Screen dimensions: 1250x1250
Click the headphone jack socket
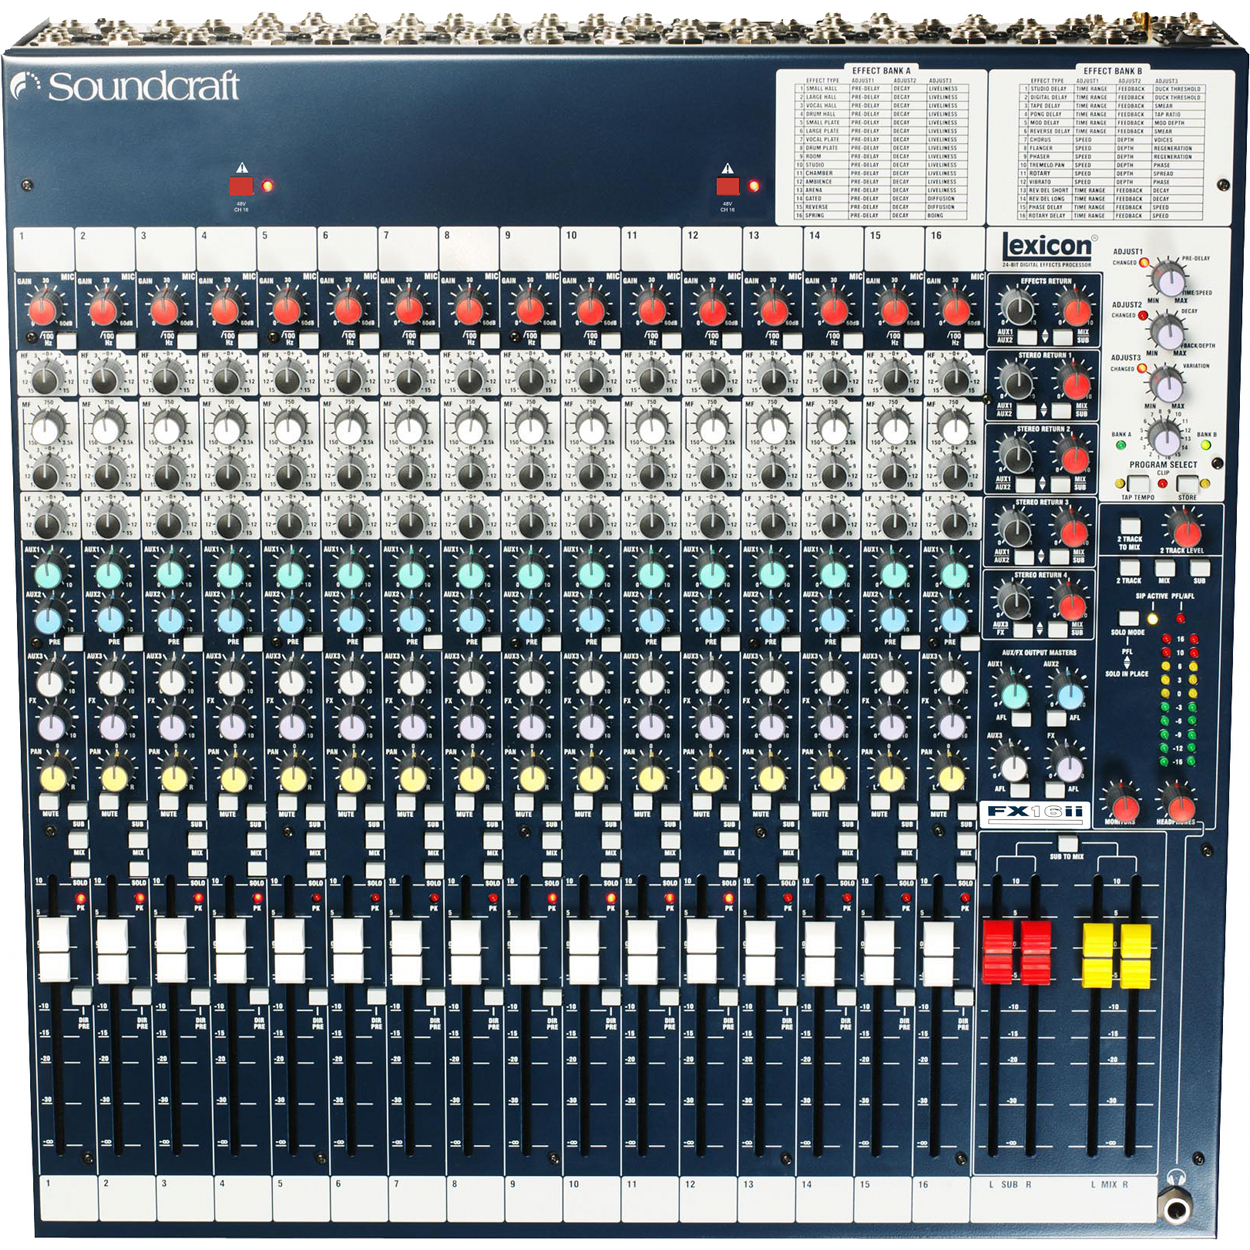pyautogui.click(x=1176, y=1210)
